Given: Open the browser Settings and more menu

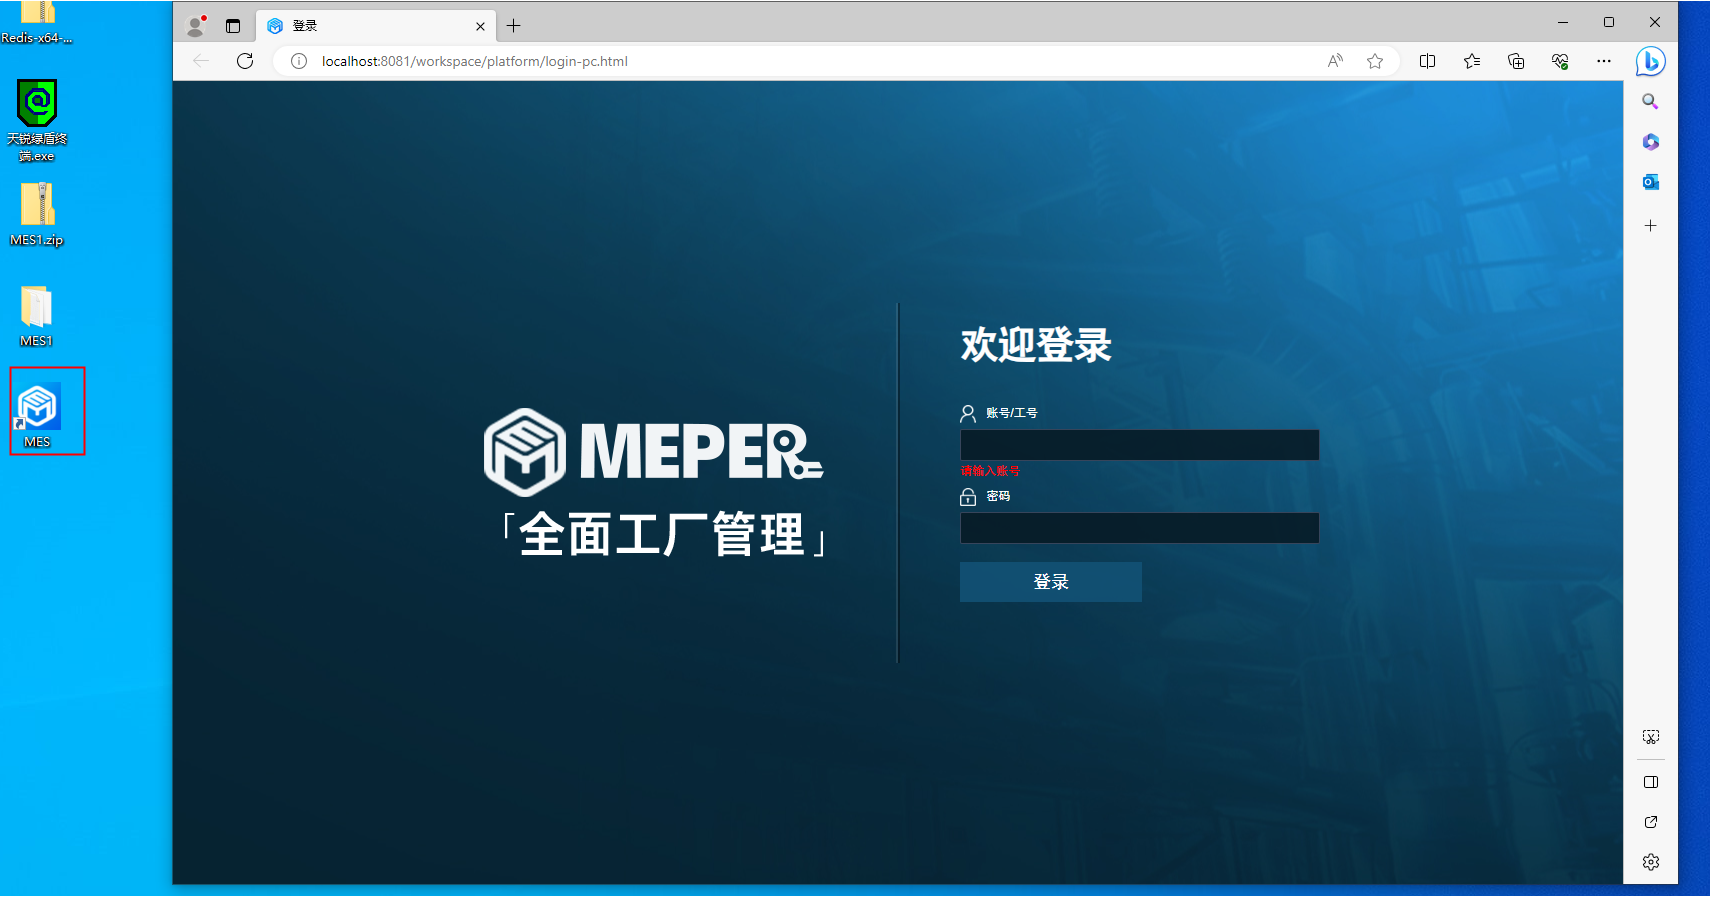Looking at the screenshot, I should click(x=1604, y=61).
